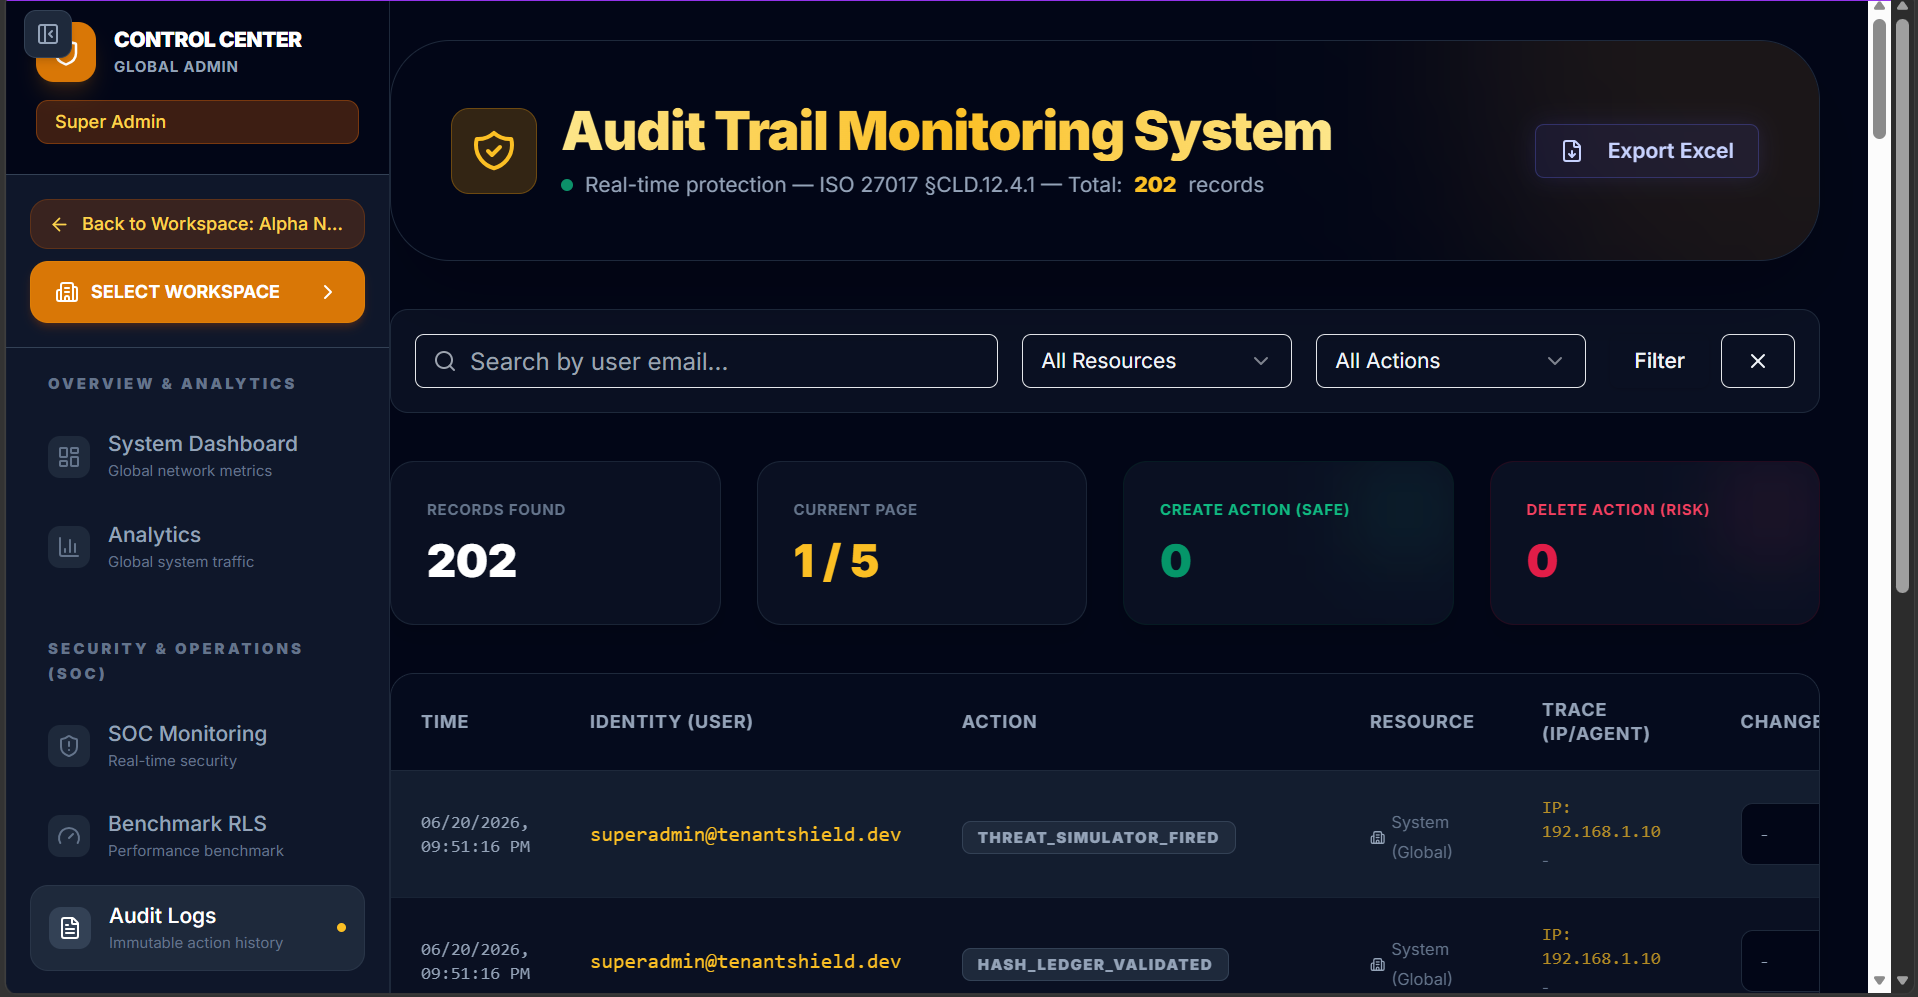Click the THREAT_SIMULATOR_FIRED action tag

tap(1098, 838)
